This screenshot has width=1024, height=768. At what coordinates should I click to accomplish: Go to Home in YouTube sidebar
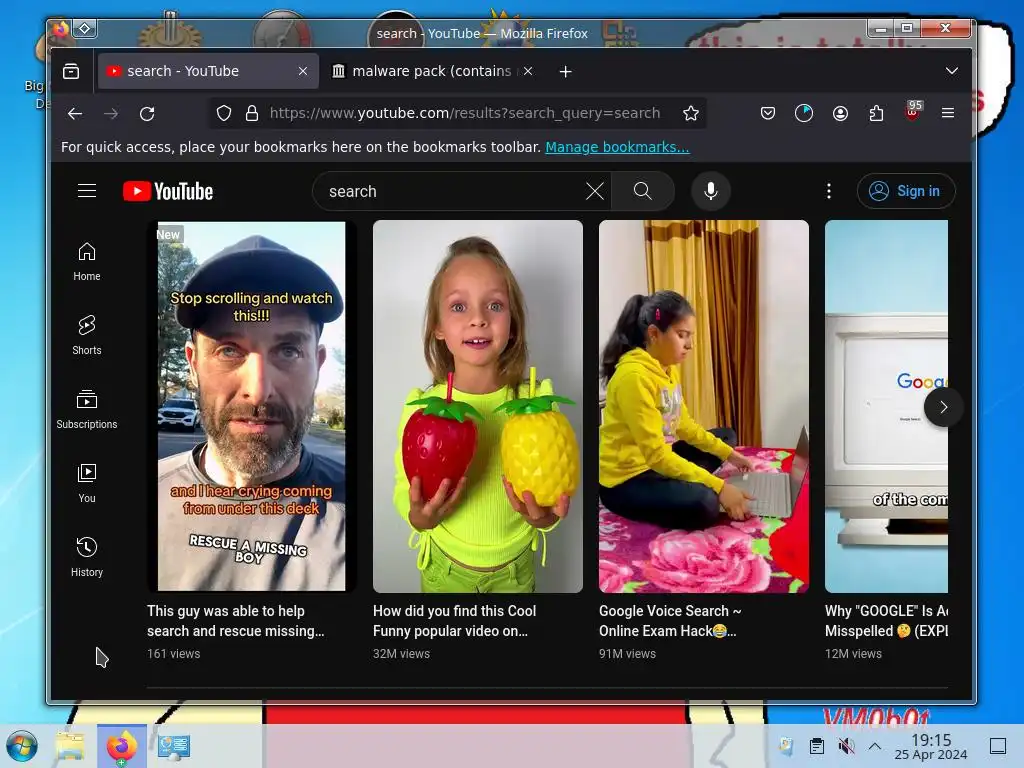tap(87, 262)
